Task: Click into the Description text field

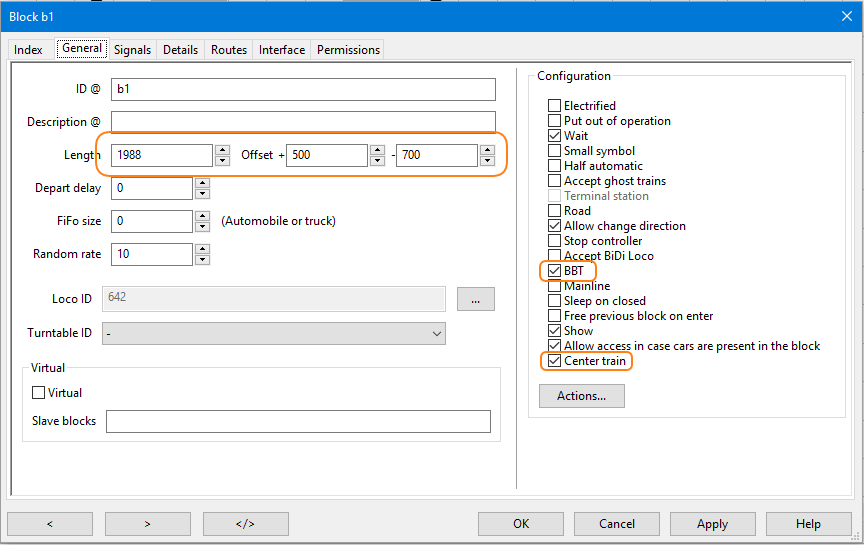Action: click(x=303, y=122)
